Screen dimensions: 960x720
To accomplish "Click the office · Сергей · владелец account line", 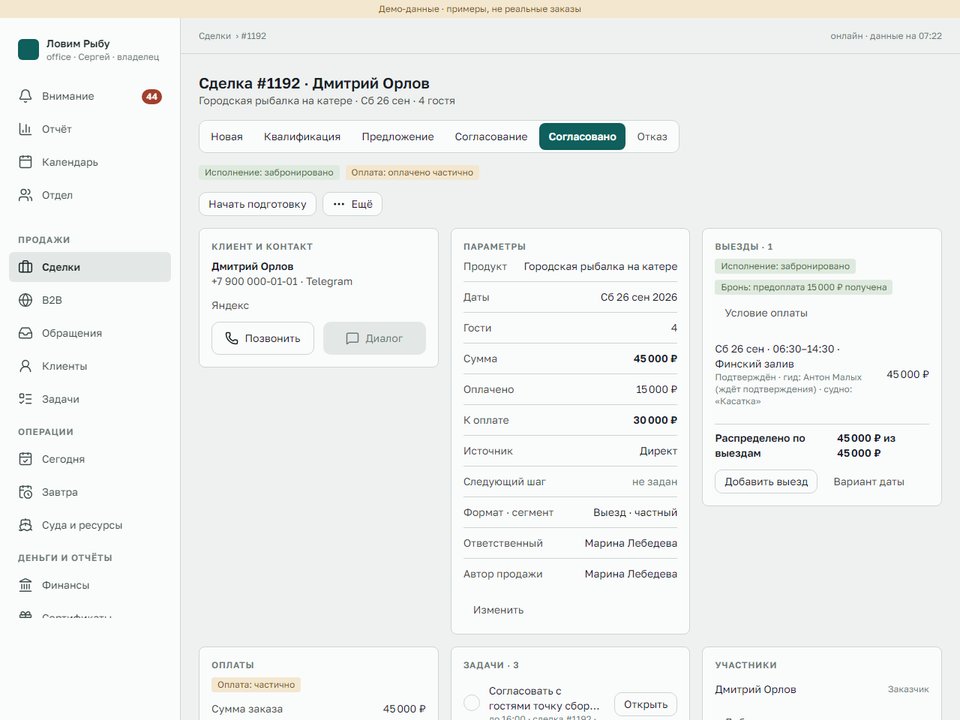I will 103,57.
